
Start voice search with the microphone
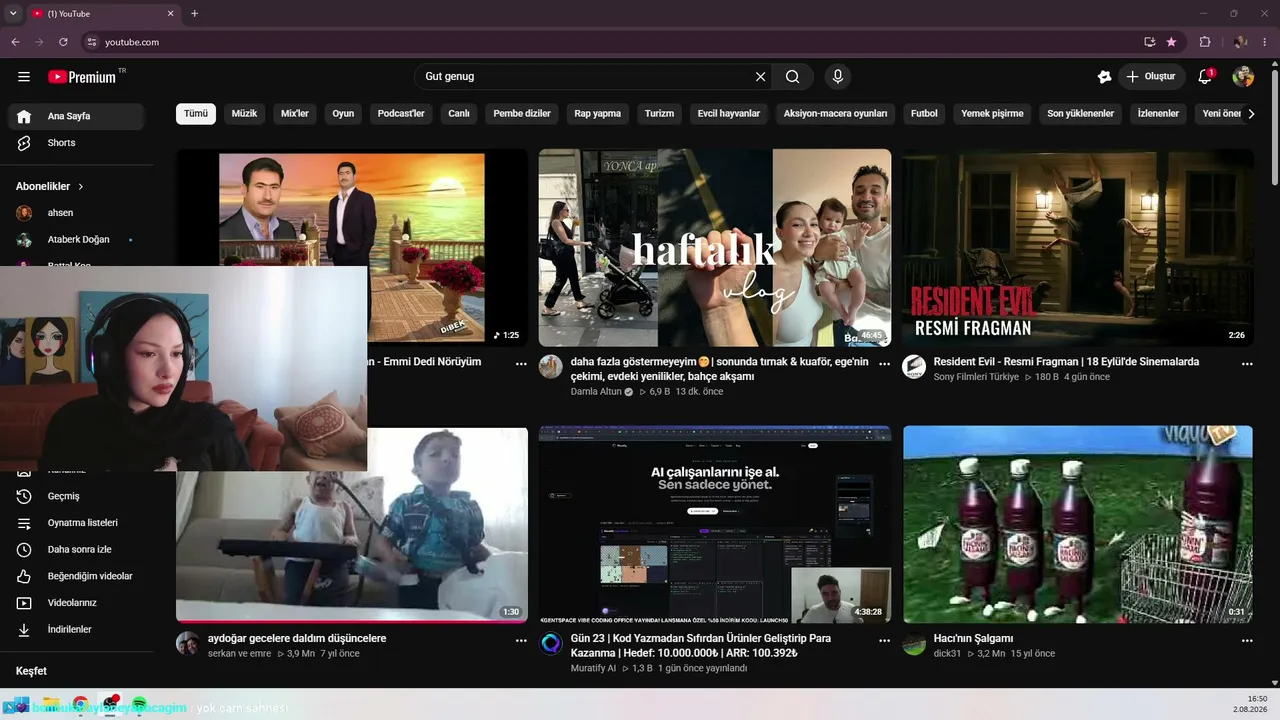click(x=838, y=77)
